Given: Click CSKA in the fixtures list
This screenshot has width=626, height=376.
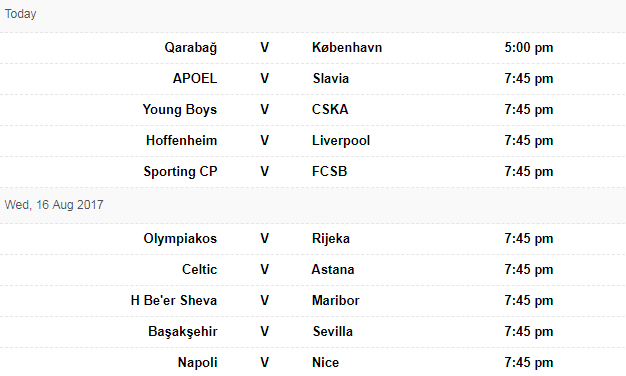Looking at the screenshot, I should pos(330,109).
